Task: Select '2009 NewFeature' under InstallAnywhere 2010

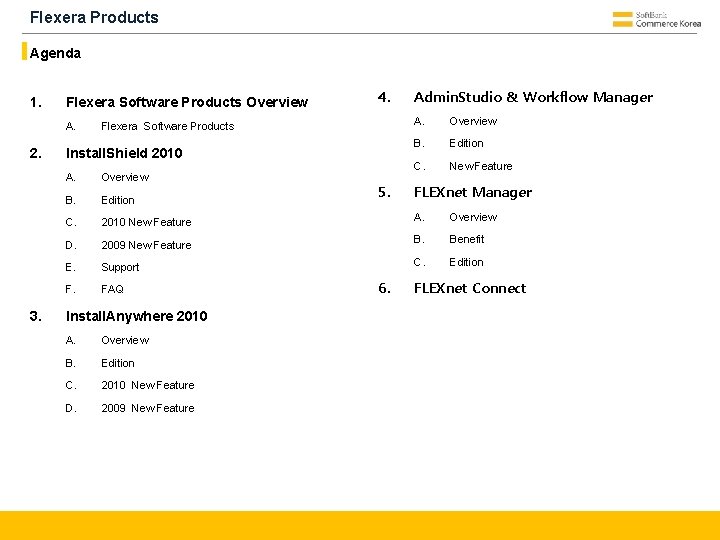Action: tap(148, 408)
